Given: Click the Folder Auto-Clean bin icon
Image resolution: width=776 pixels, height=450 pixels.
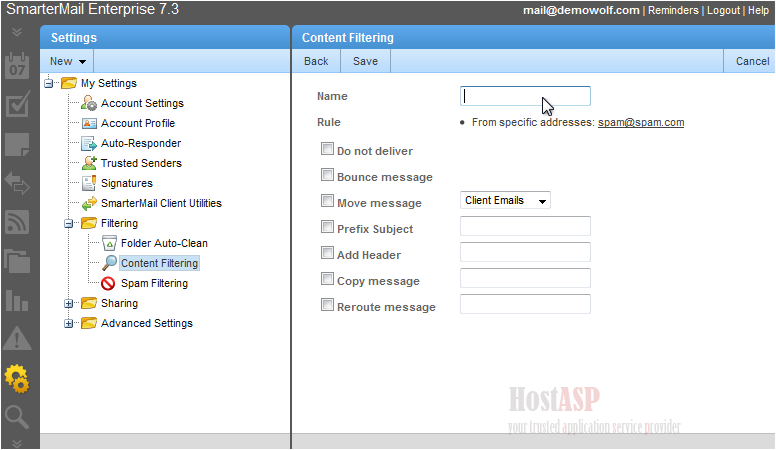Looking at the screenshot, I should tap(109, 243).
